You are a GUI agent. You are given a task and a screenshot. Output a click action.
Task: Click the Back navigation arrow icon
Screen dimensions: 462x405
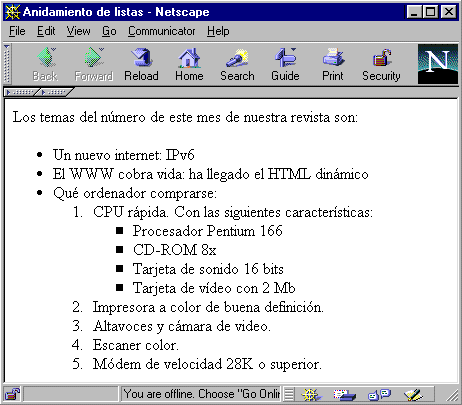[46, 57]
